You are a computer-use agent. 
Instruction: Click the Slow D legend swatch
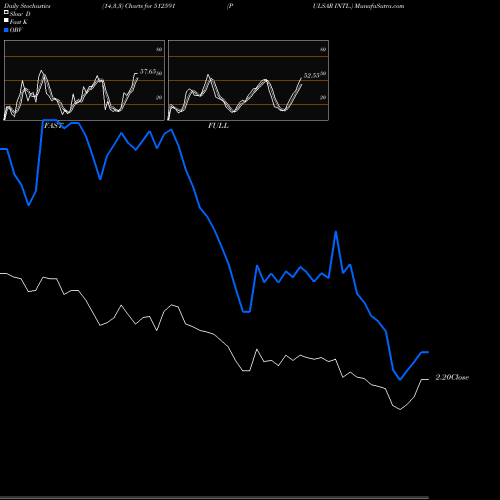point(6,12)
